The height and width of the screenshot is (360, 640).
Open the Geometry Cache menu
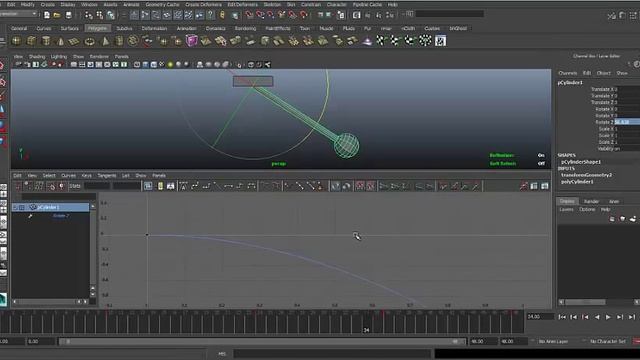(x=162, y=4)
